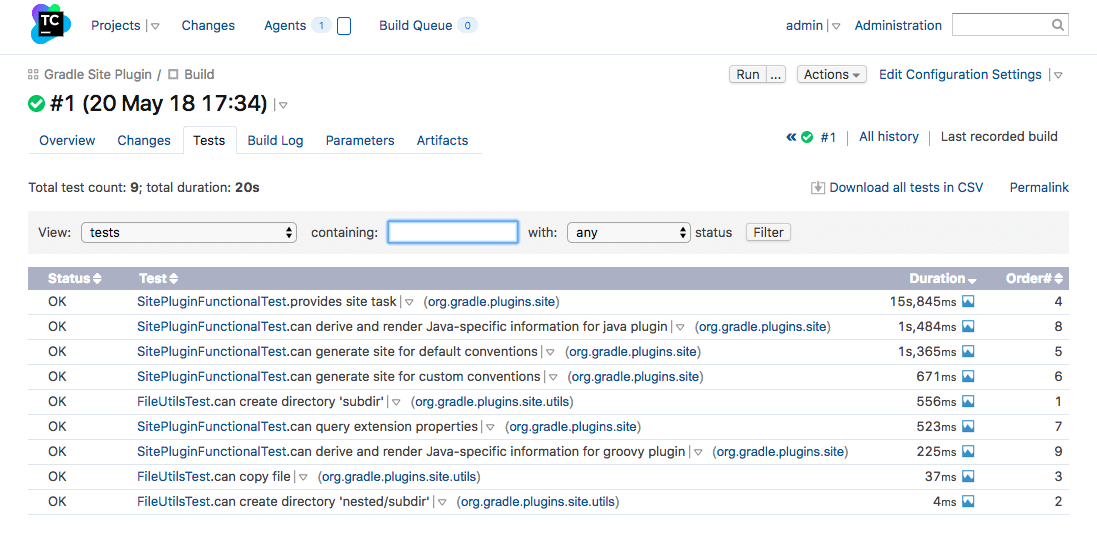
Task: Expand the Projects menu arrow
Action: (154, 27)
